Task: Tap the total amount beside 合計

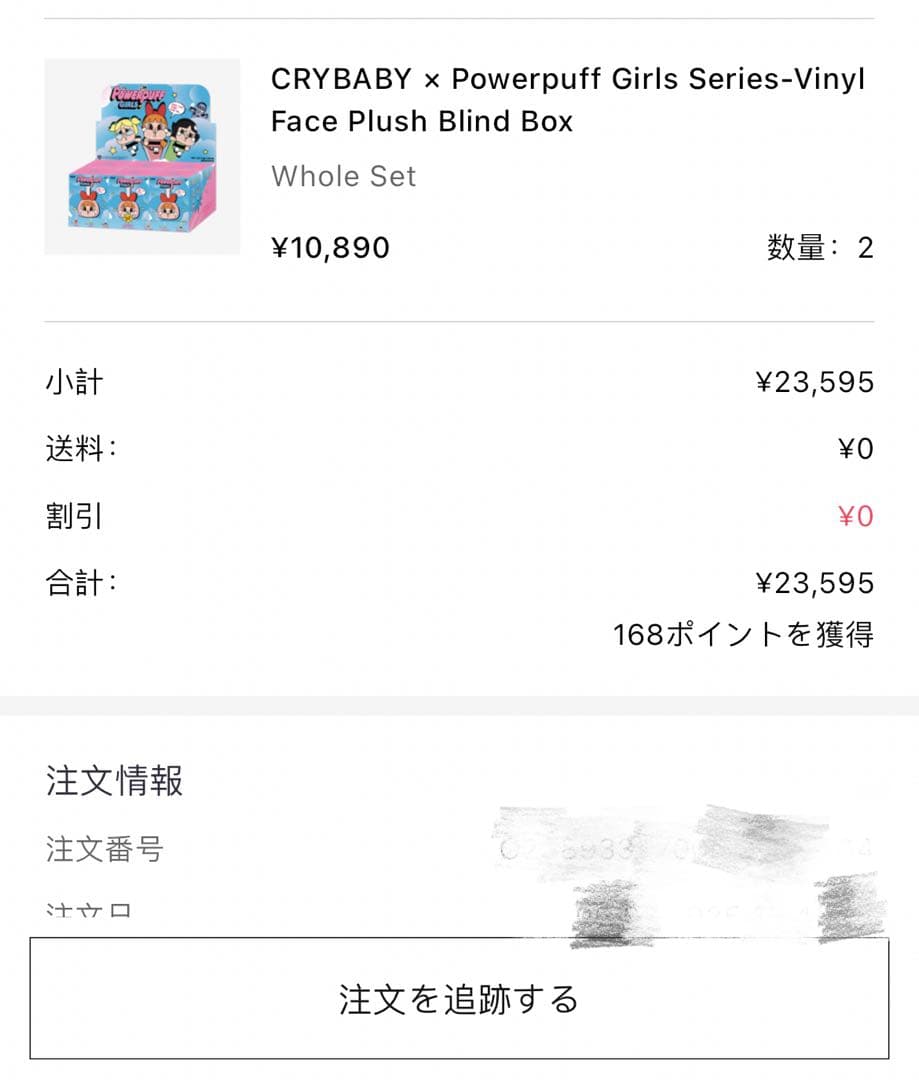Action: click(x=814, y=583)
